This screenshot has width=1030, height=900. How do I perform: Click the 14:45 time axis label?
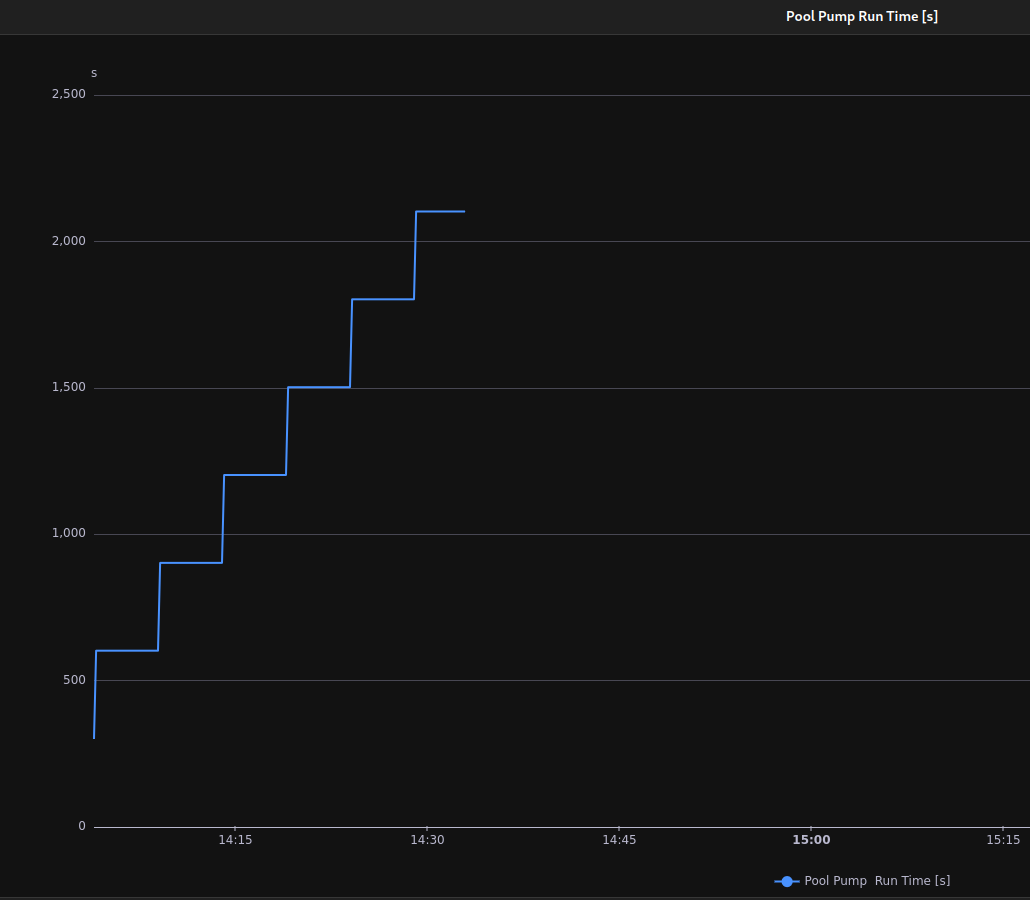point(619,840)
